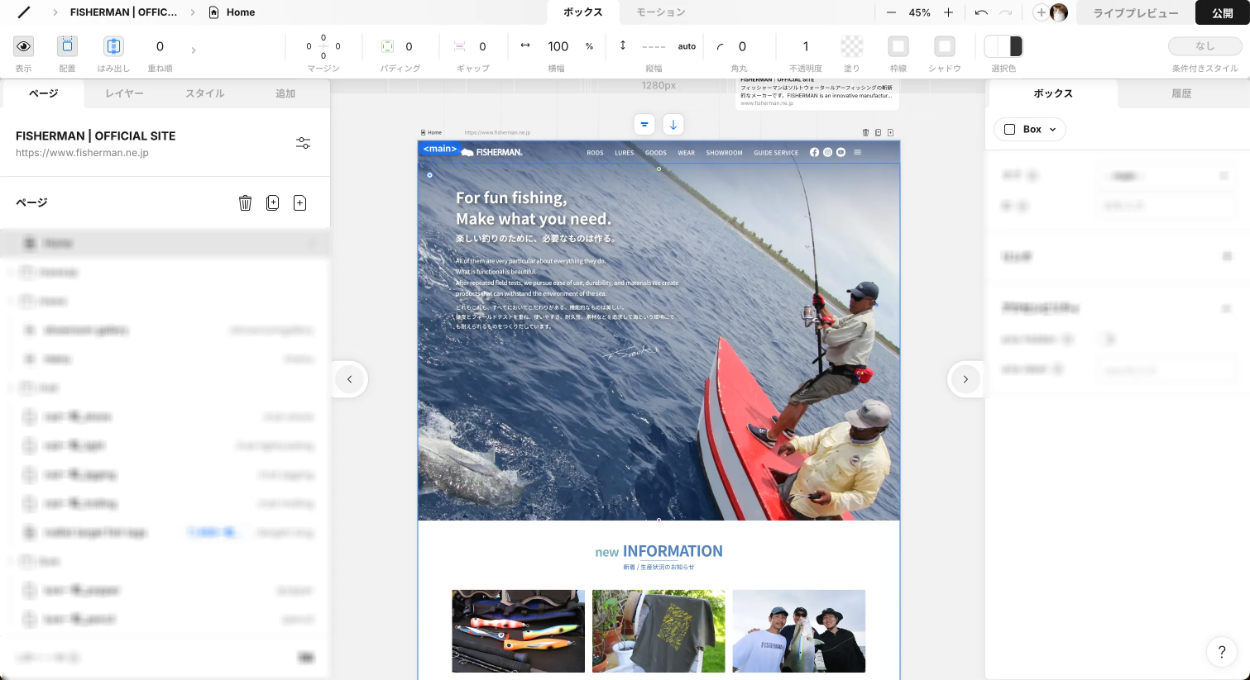The image size is (1250, 680).
Task: Open the 条件付きスタイル なし dropdown
Action: click(1205, 46)
